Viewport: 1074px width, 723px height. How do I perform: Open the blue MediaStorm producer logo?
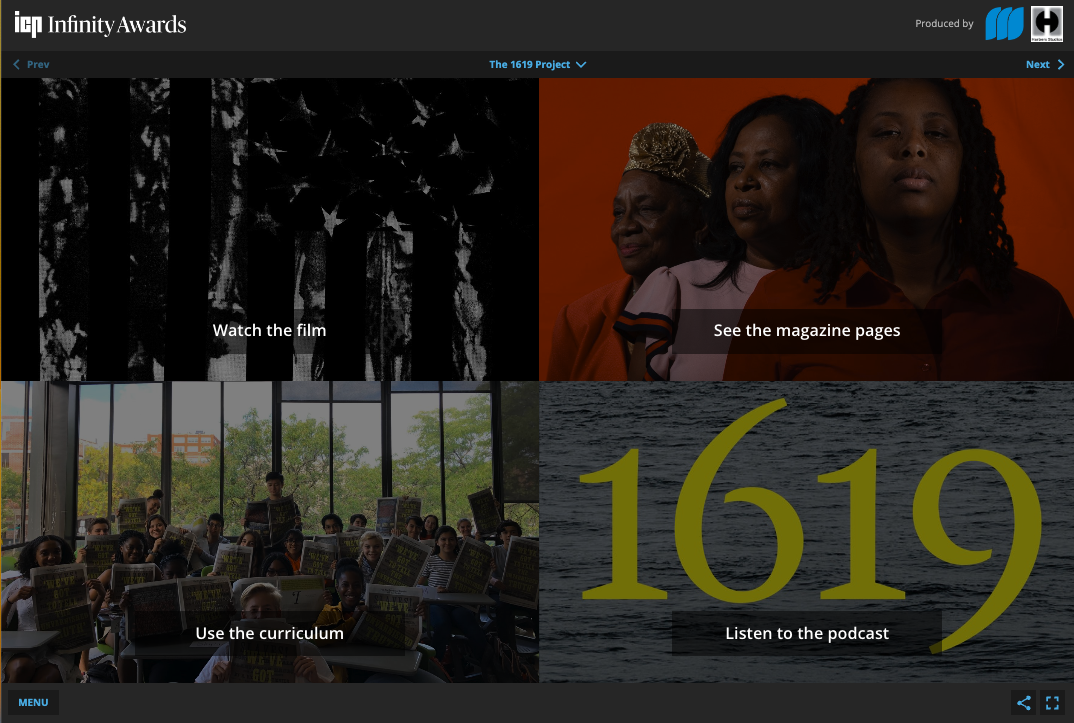tap(1004, 24)
